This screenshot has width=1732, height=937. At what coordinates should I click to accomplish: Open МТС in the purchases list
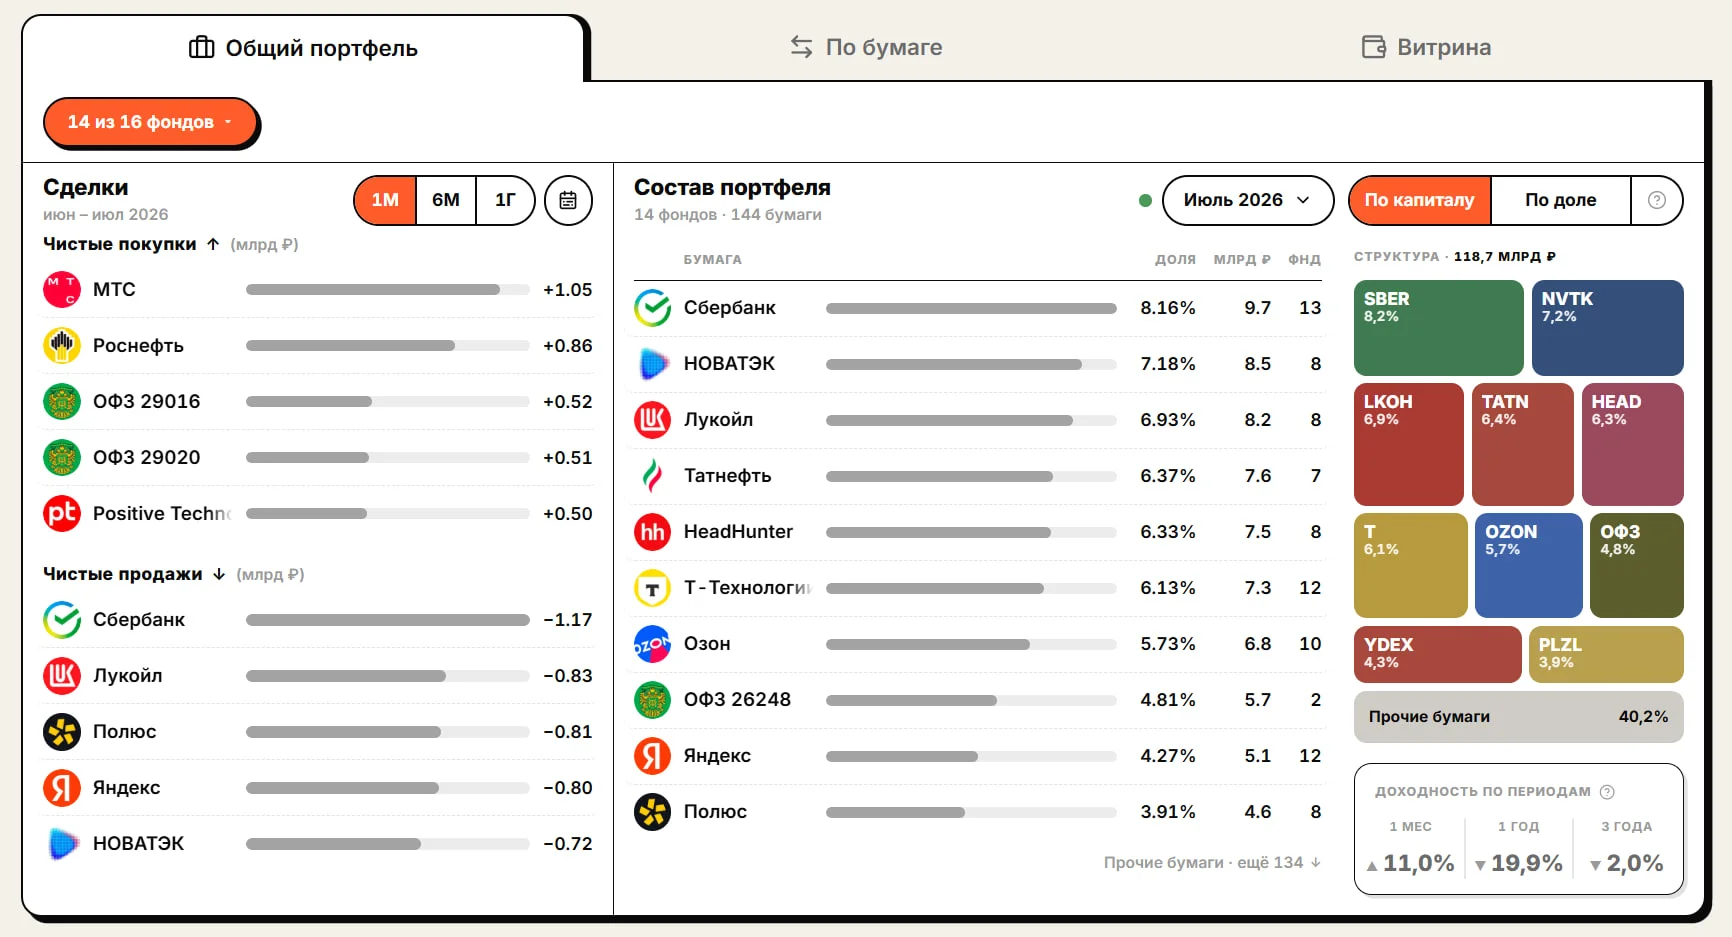(114, 290)
